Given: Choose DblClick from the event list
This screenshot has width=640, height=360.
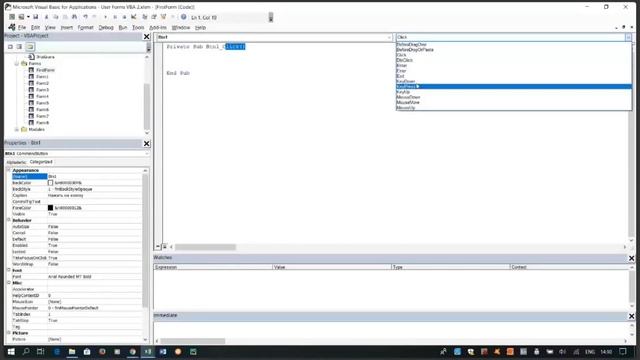Looking at the screenshot, I should [404, 60].
